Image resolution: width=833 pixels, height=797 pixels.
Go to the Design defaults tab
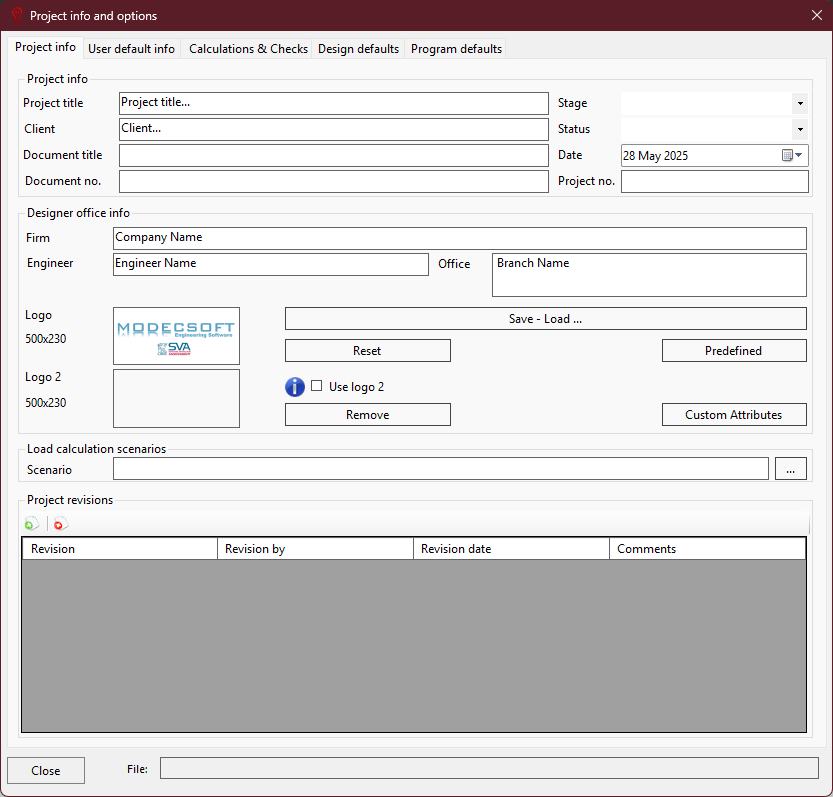358,49
